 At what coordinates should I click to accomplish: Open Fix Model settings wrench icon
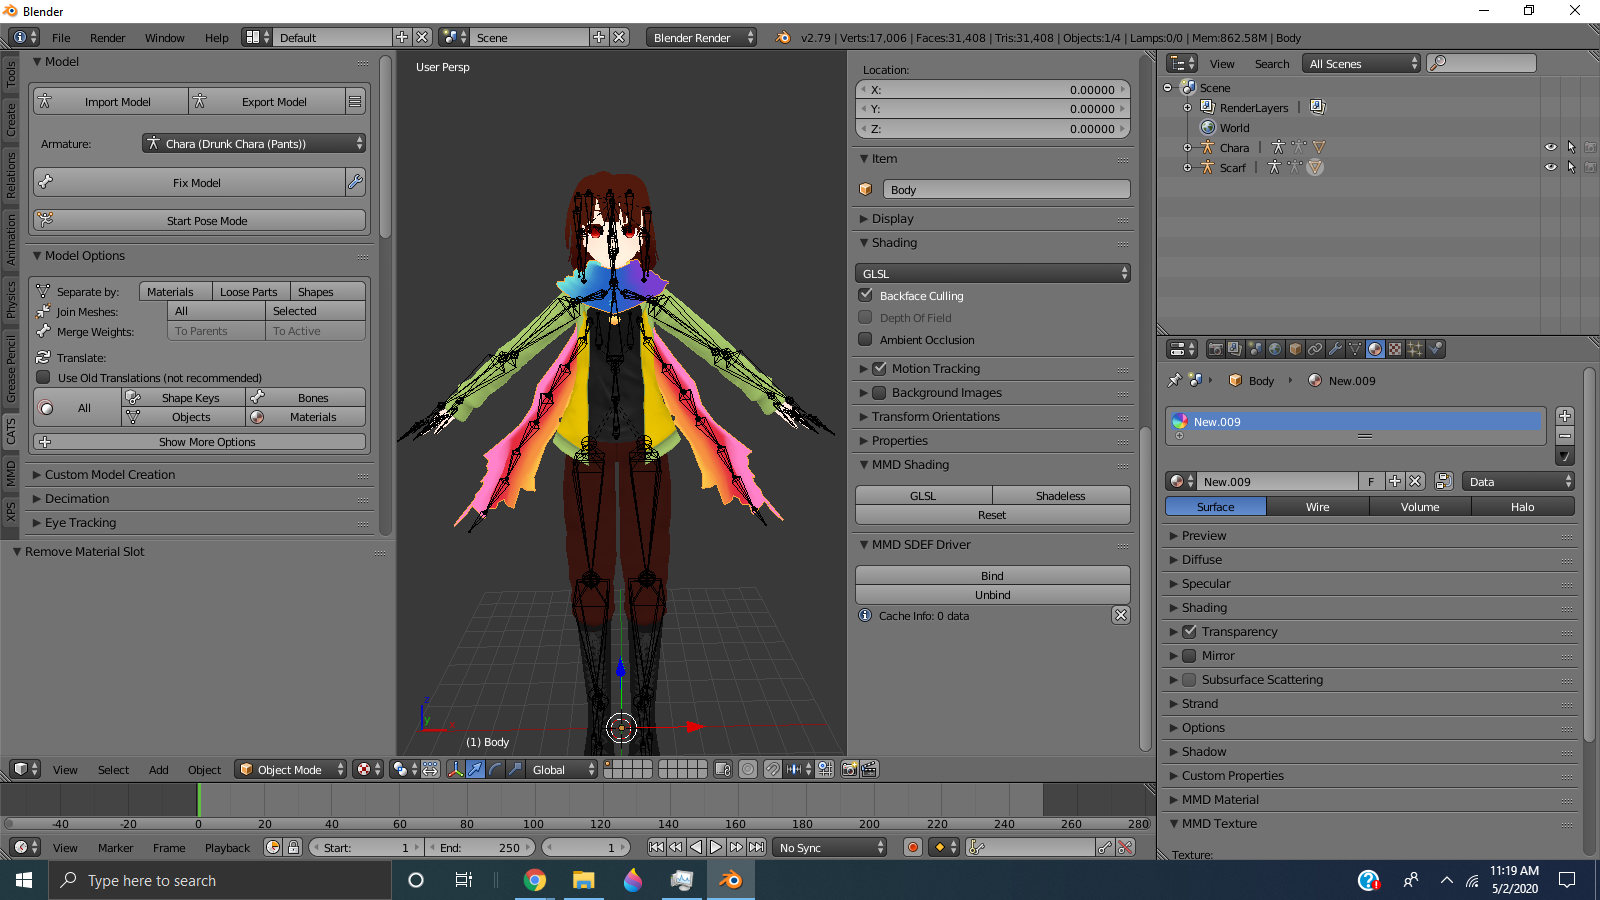point(355,182)
